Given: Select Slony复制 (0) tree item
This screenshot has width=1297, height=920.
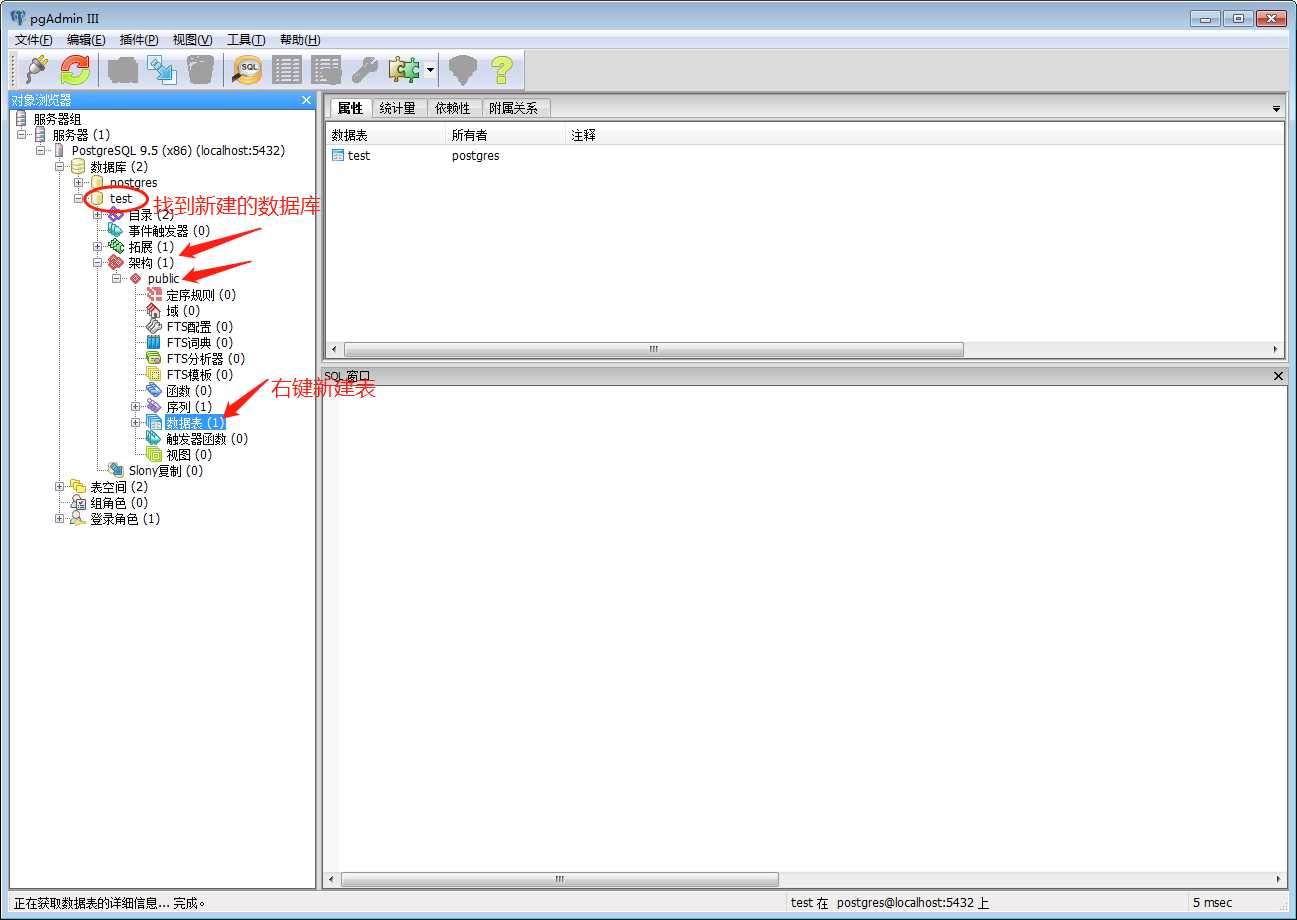Looking at the screenshot, I should (166, 471).
